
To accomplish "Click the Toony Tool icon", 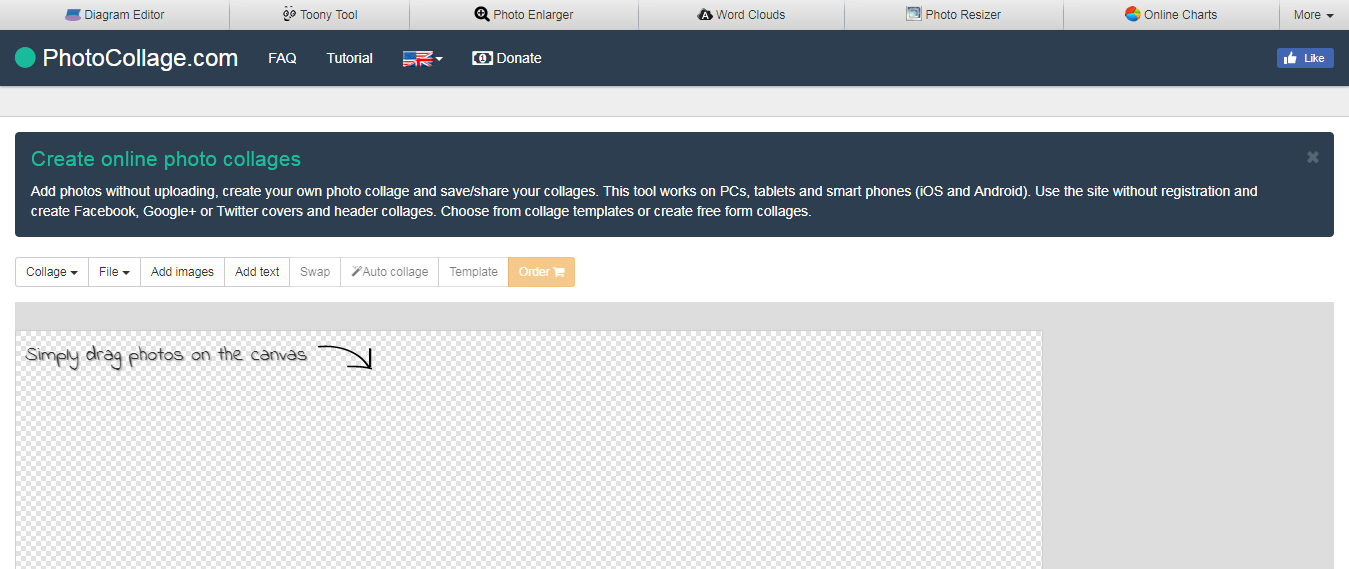I will point(289,14).
